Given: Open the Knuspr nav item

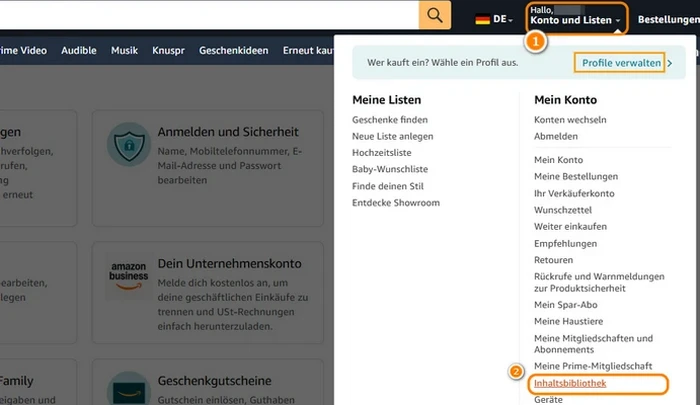Looking at the screenshot, I should [x=168, y=50].
